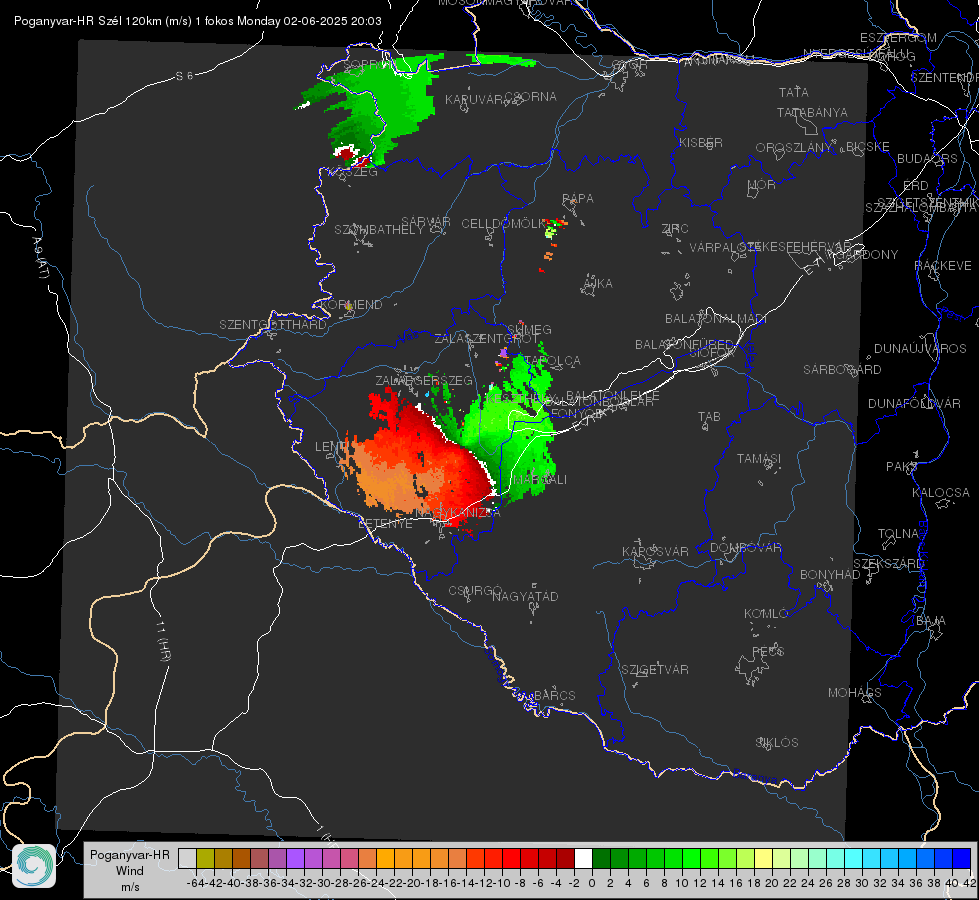Select the SARBOGARD label
The image size is (979, 900).
pyautogui.click(x=842, y=370)
